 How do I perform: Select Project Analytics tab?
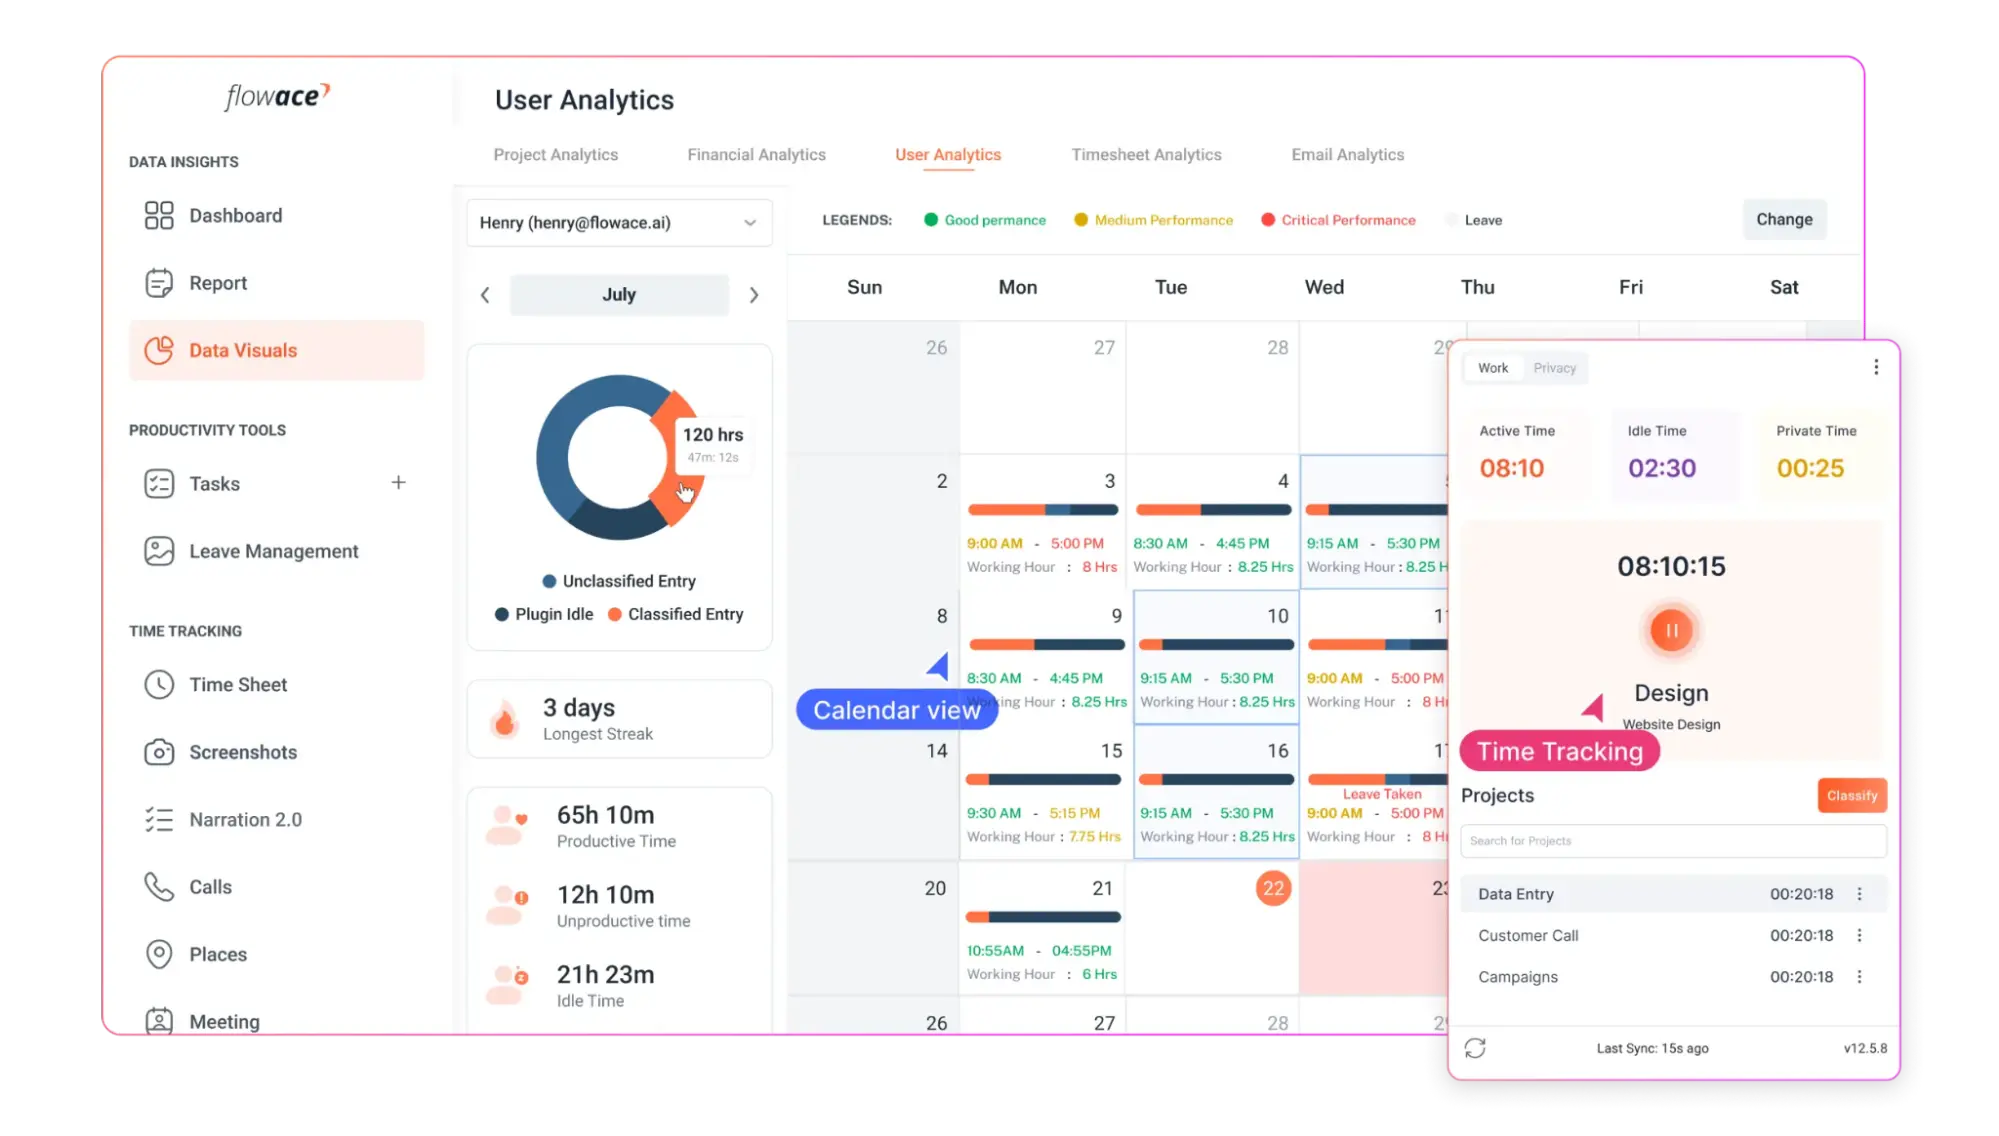pos(556,154)
